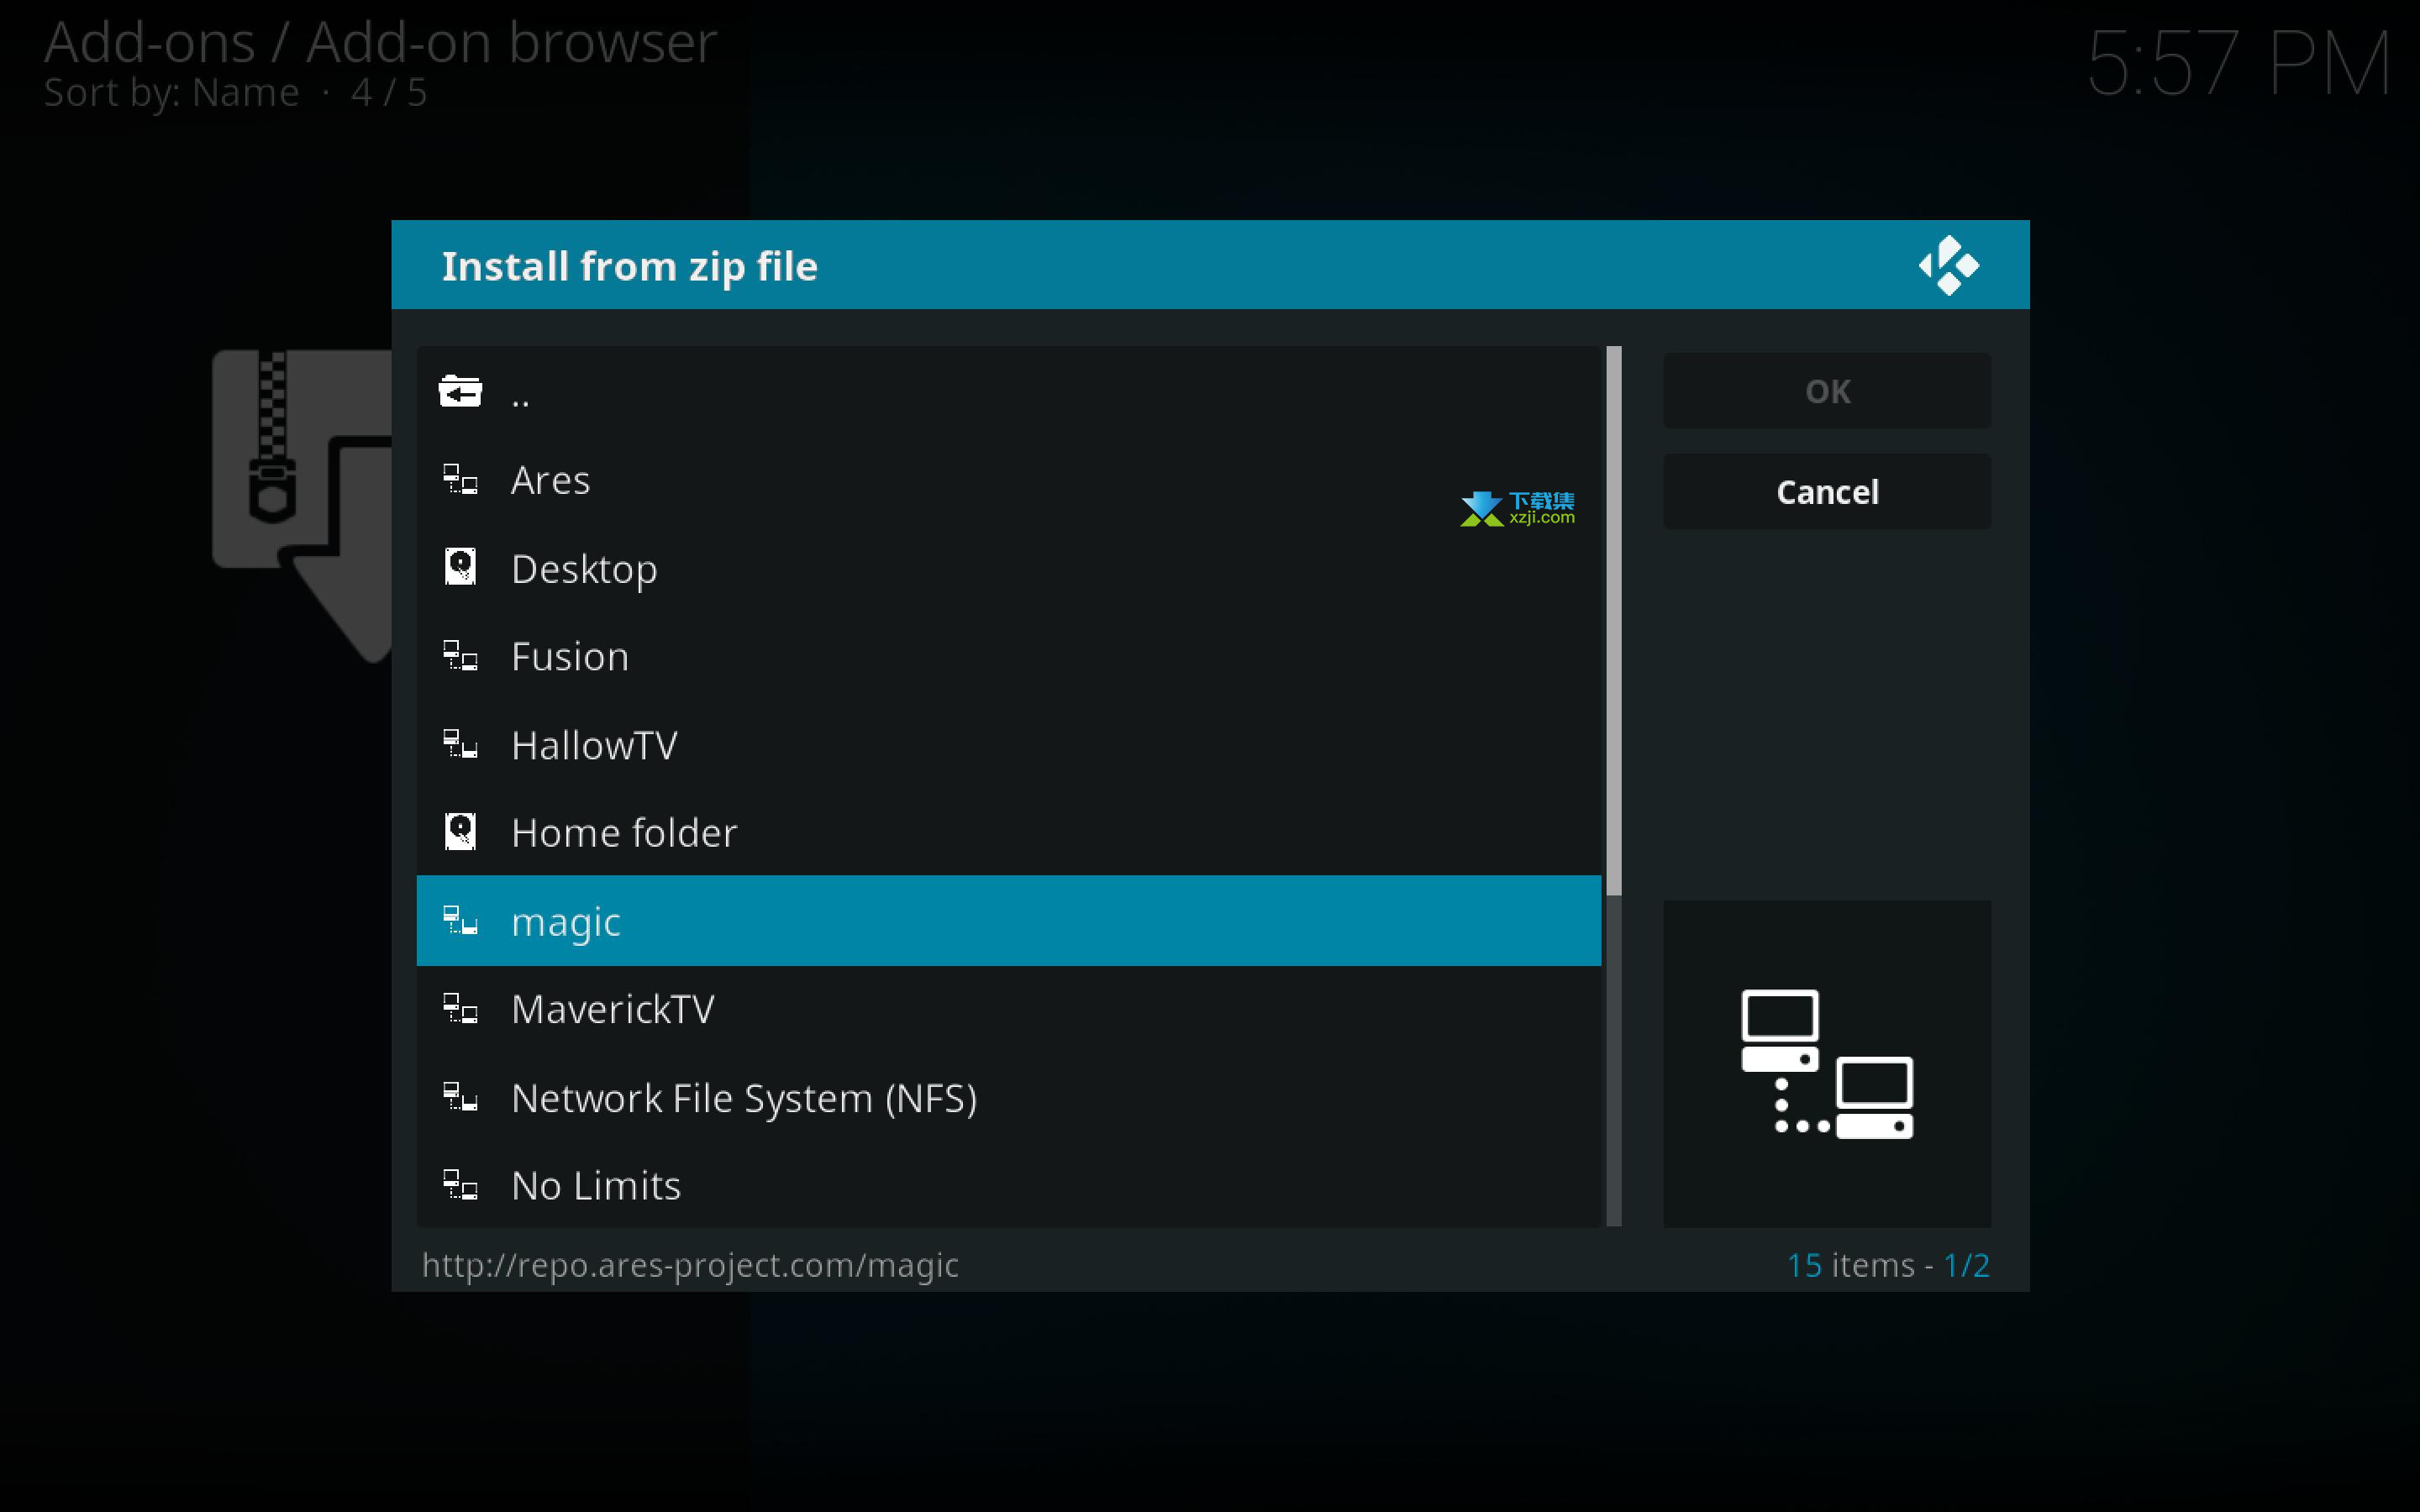Select the MaverickTV source
Screen dimensions: 2420x1512
1008,1009
